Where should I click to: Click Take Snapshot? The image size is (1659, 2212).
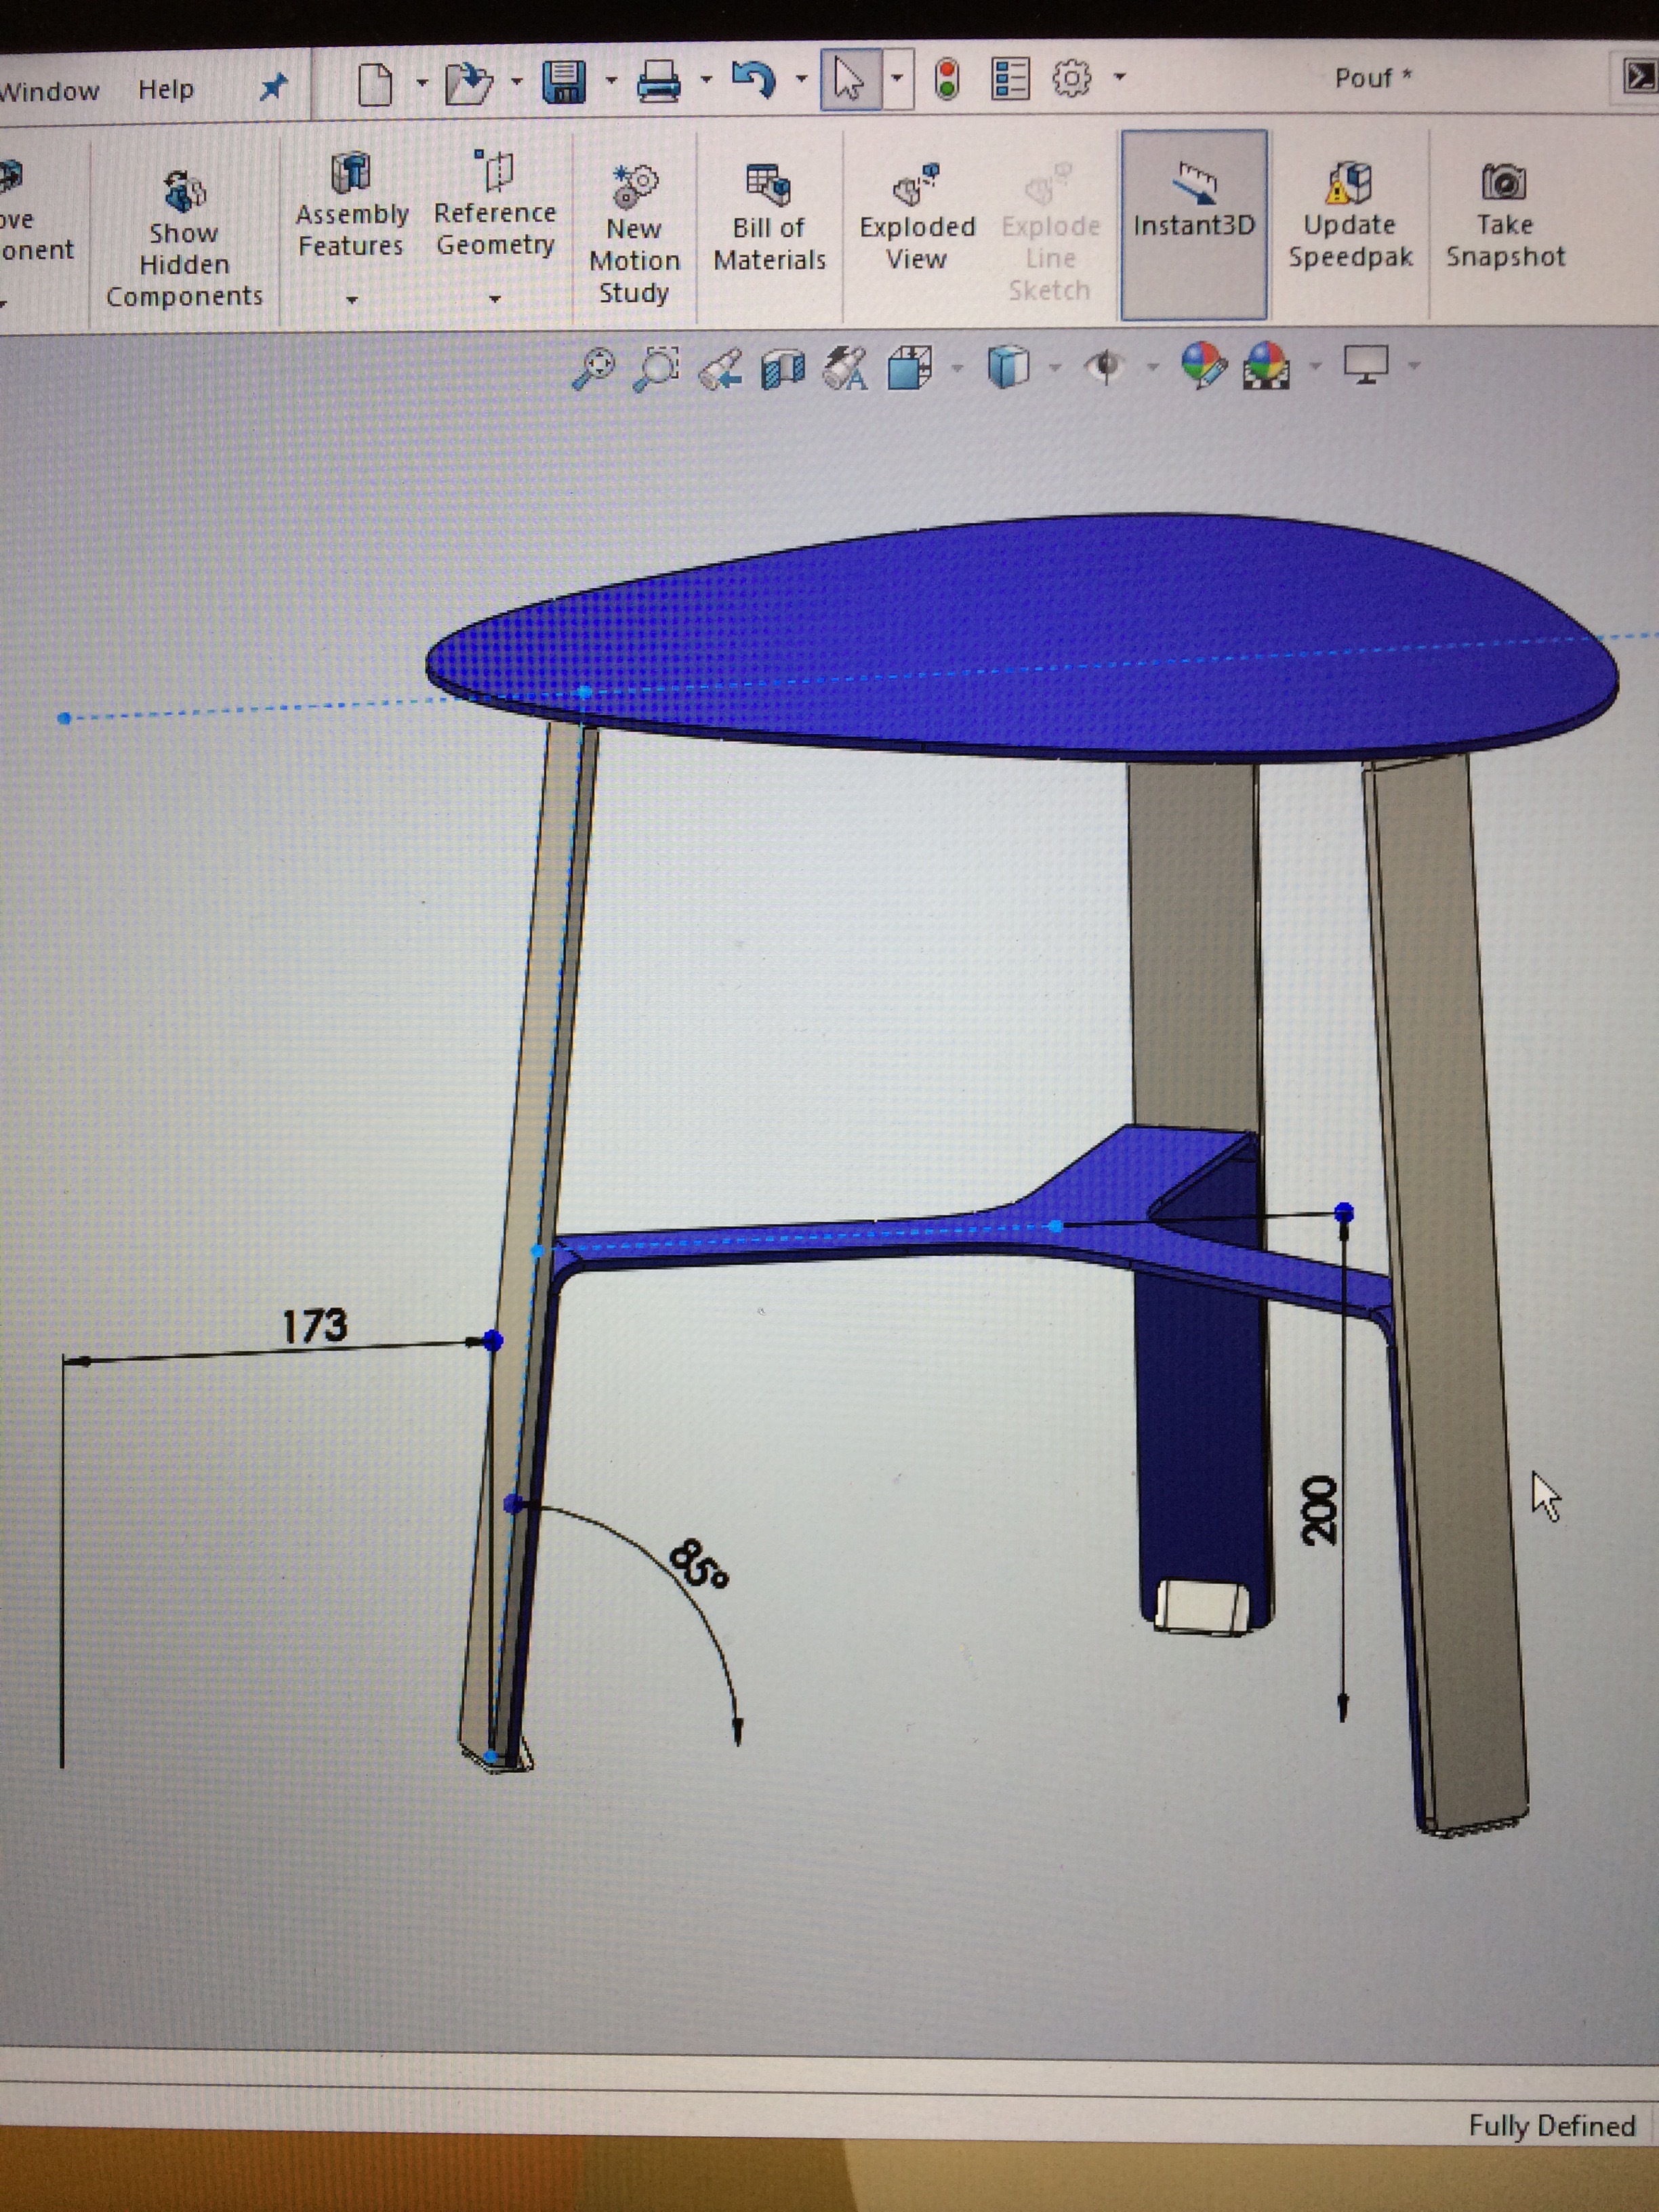[x=1505, y=215]
